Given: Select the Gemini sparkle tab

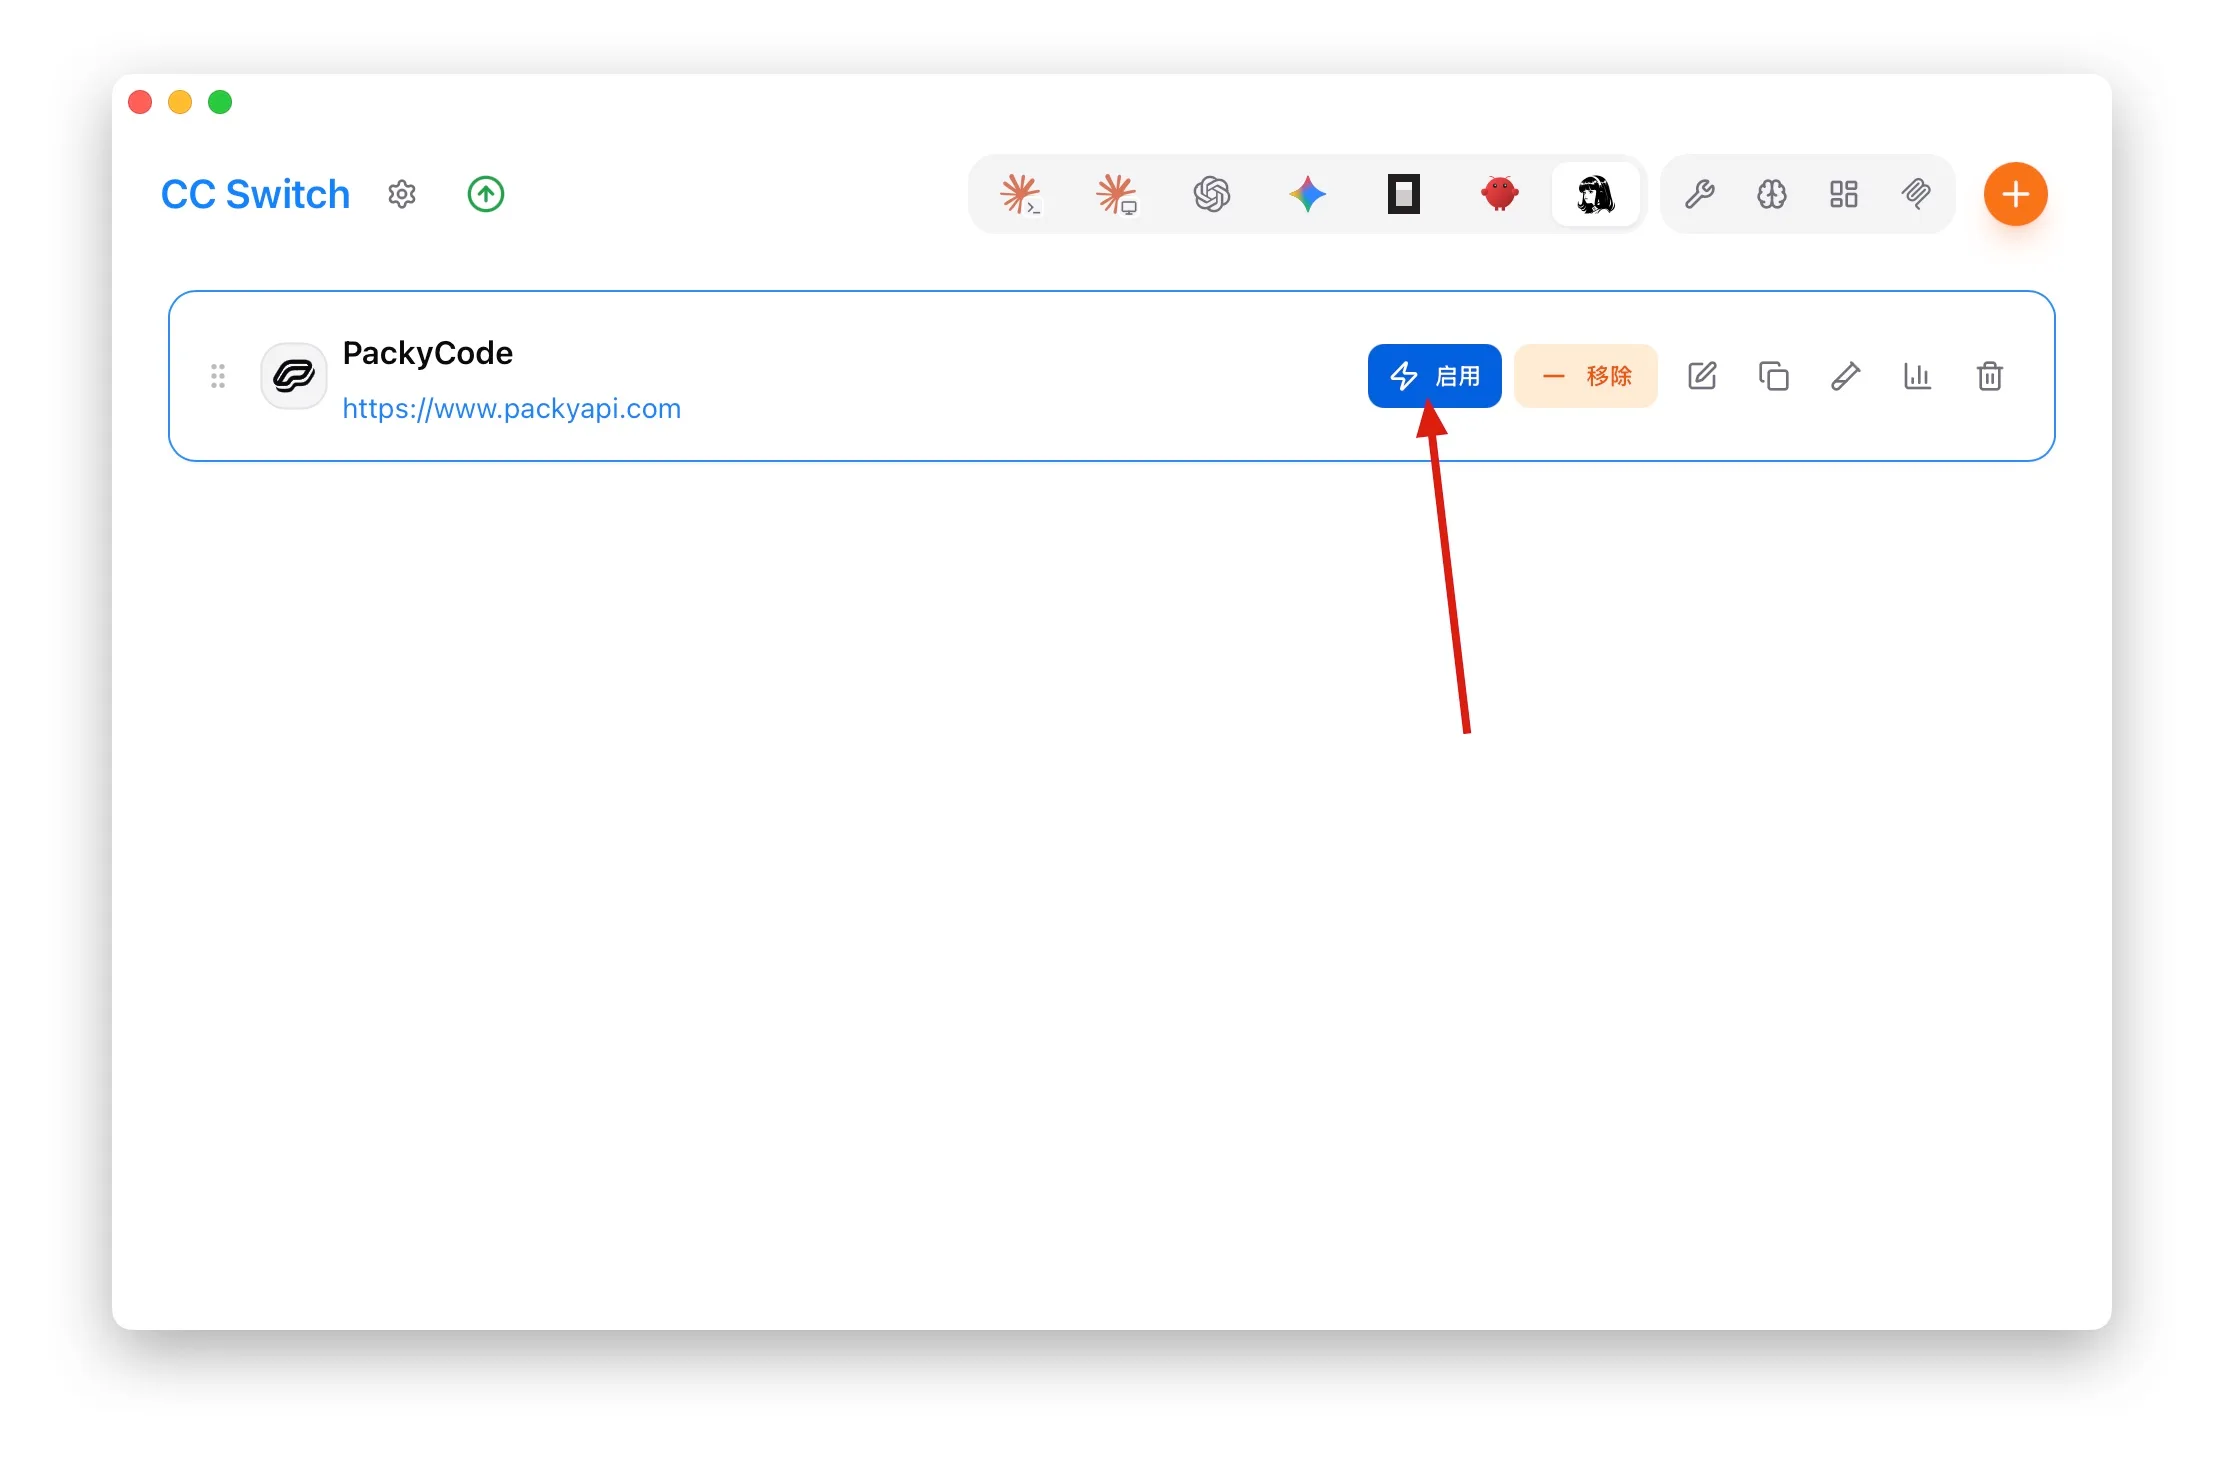Looking at the screenshot, I should click(x=1308, y=194).
